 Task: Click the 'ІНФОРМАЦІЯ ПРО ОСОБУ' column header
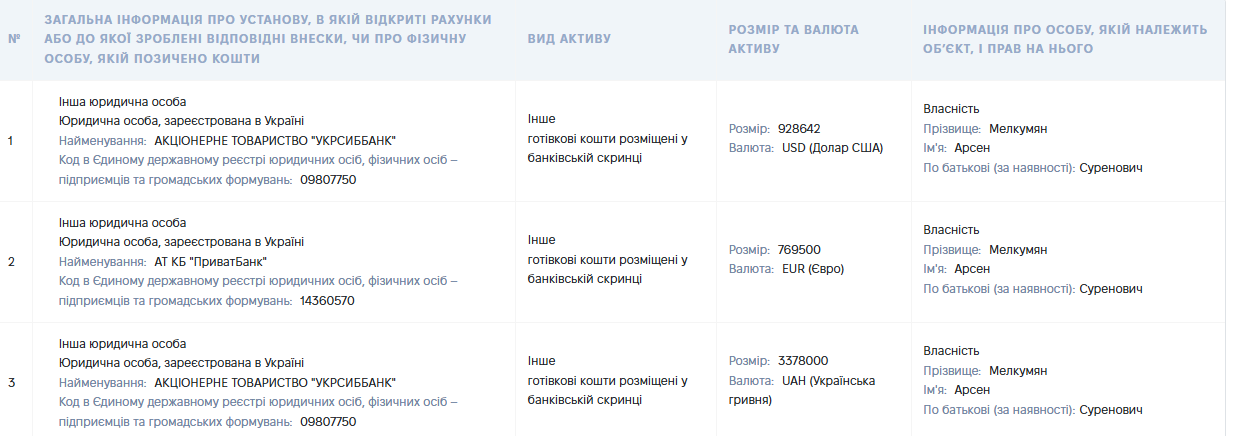tap(1066, 39)
